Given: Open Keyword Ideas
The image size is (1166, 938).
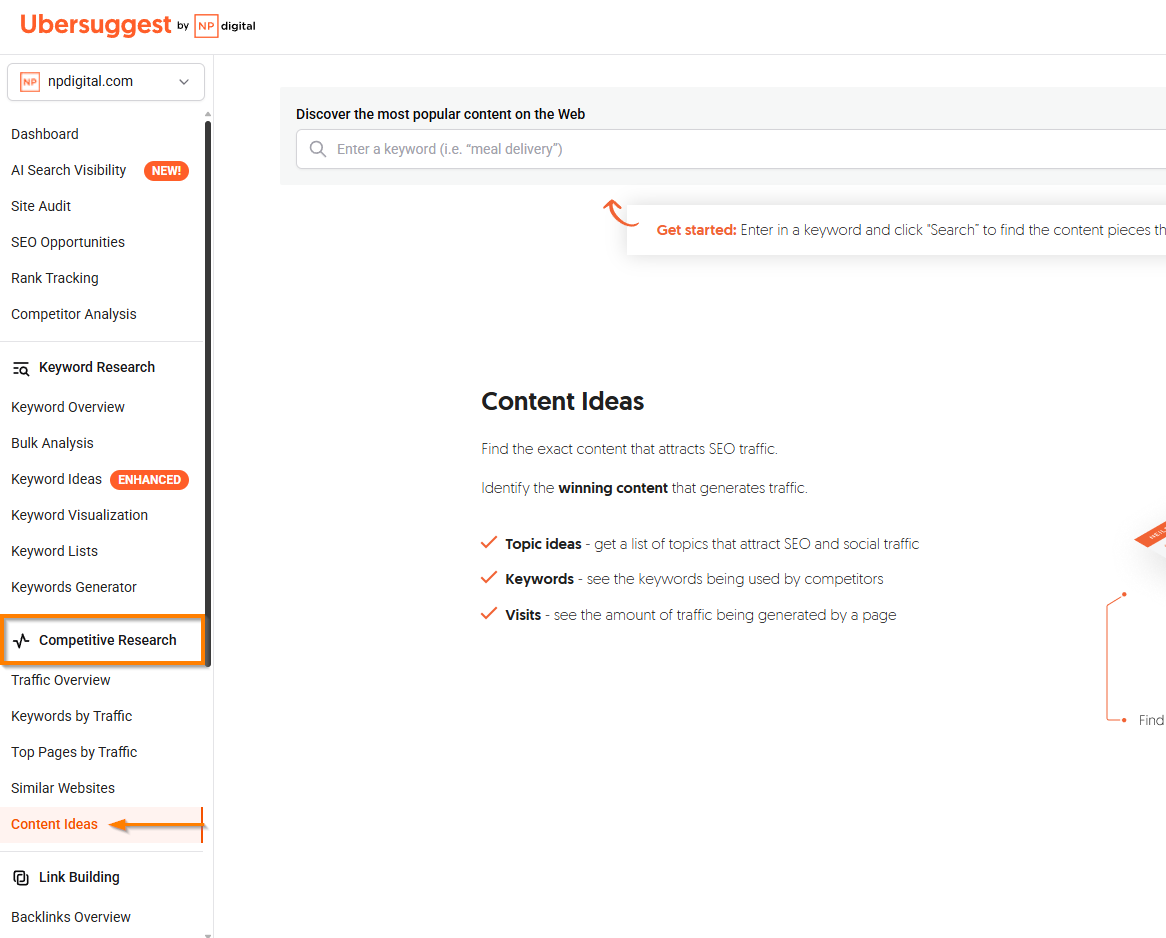Looking at the screenshot, I should pos(57,479).
